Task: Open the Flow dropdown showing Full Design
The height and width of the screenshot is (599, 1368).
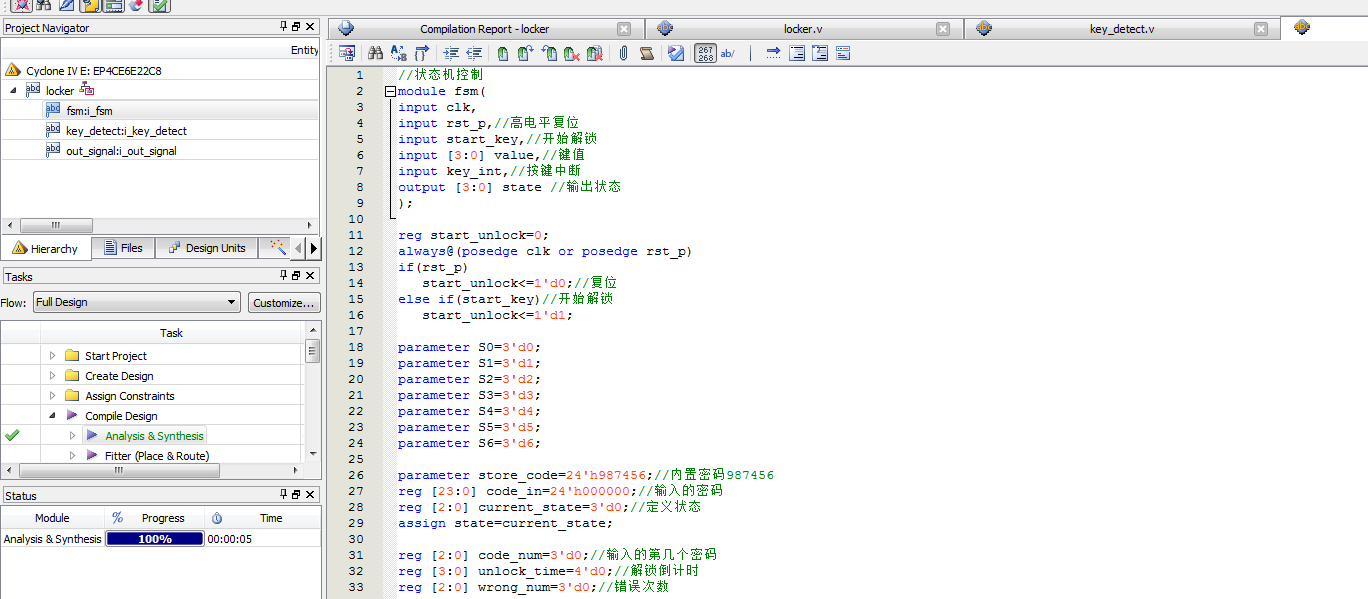Action: point(136,302)
